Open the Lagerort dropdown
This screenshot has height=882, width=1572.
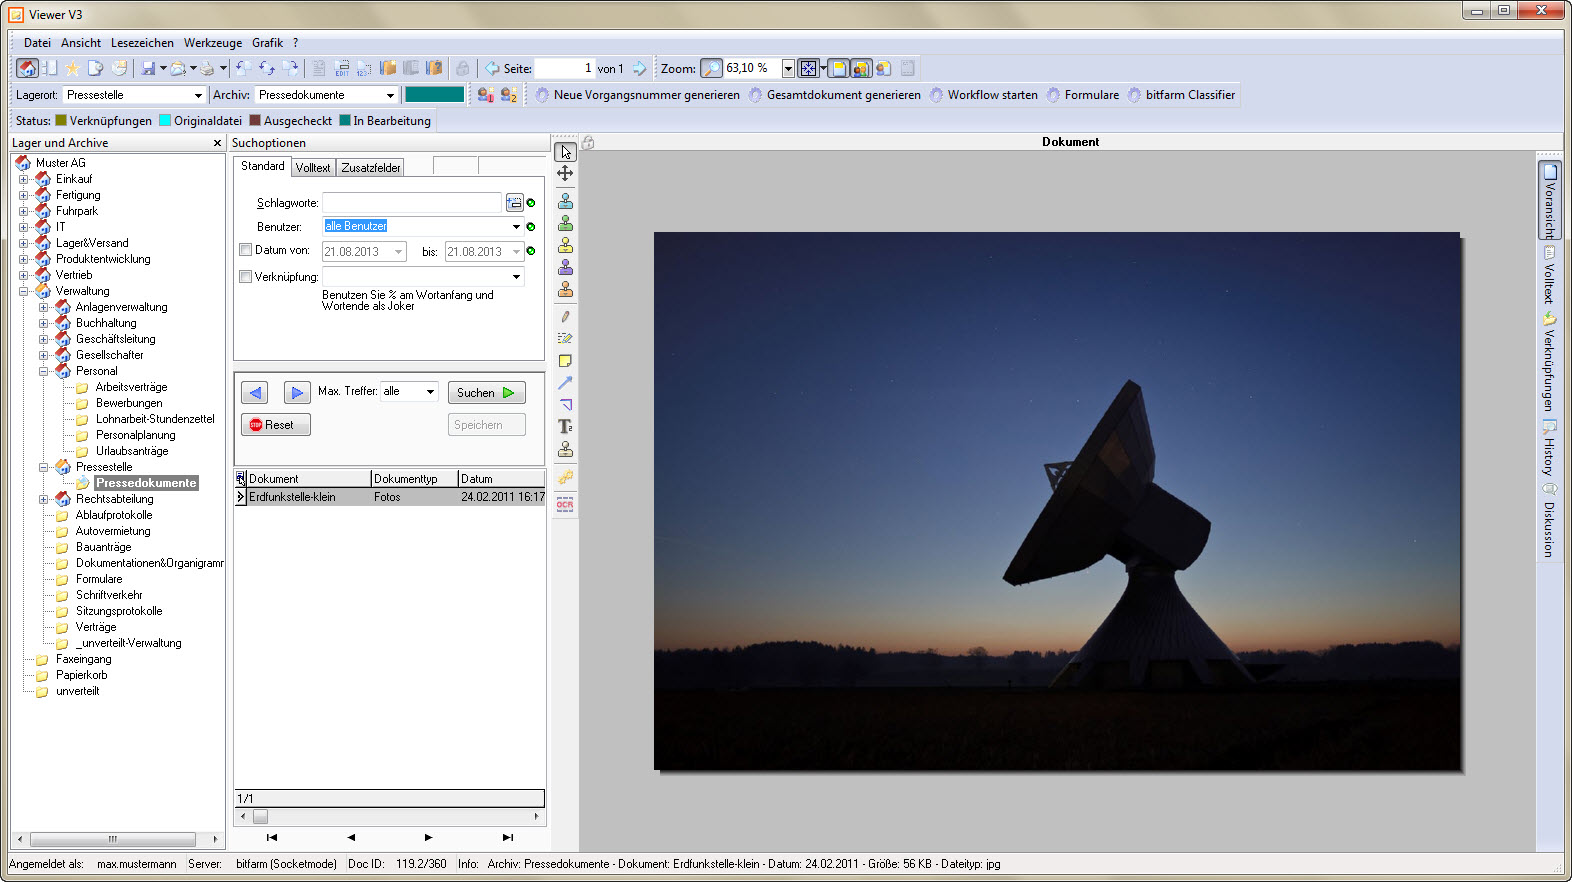click(x=198, y=95)
